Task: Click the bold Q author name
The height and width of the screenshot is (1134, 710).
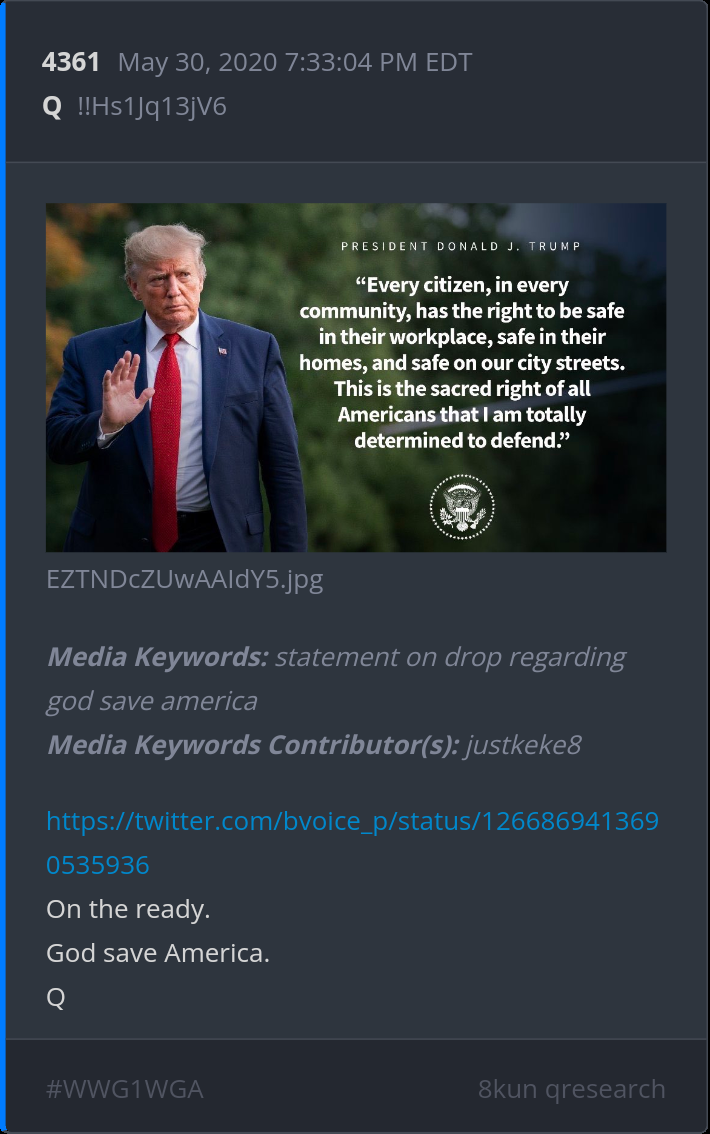Action: coord(52,107)
